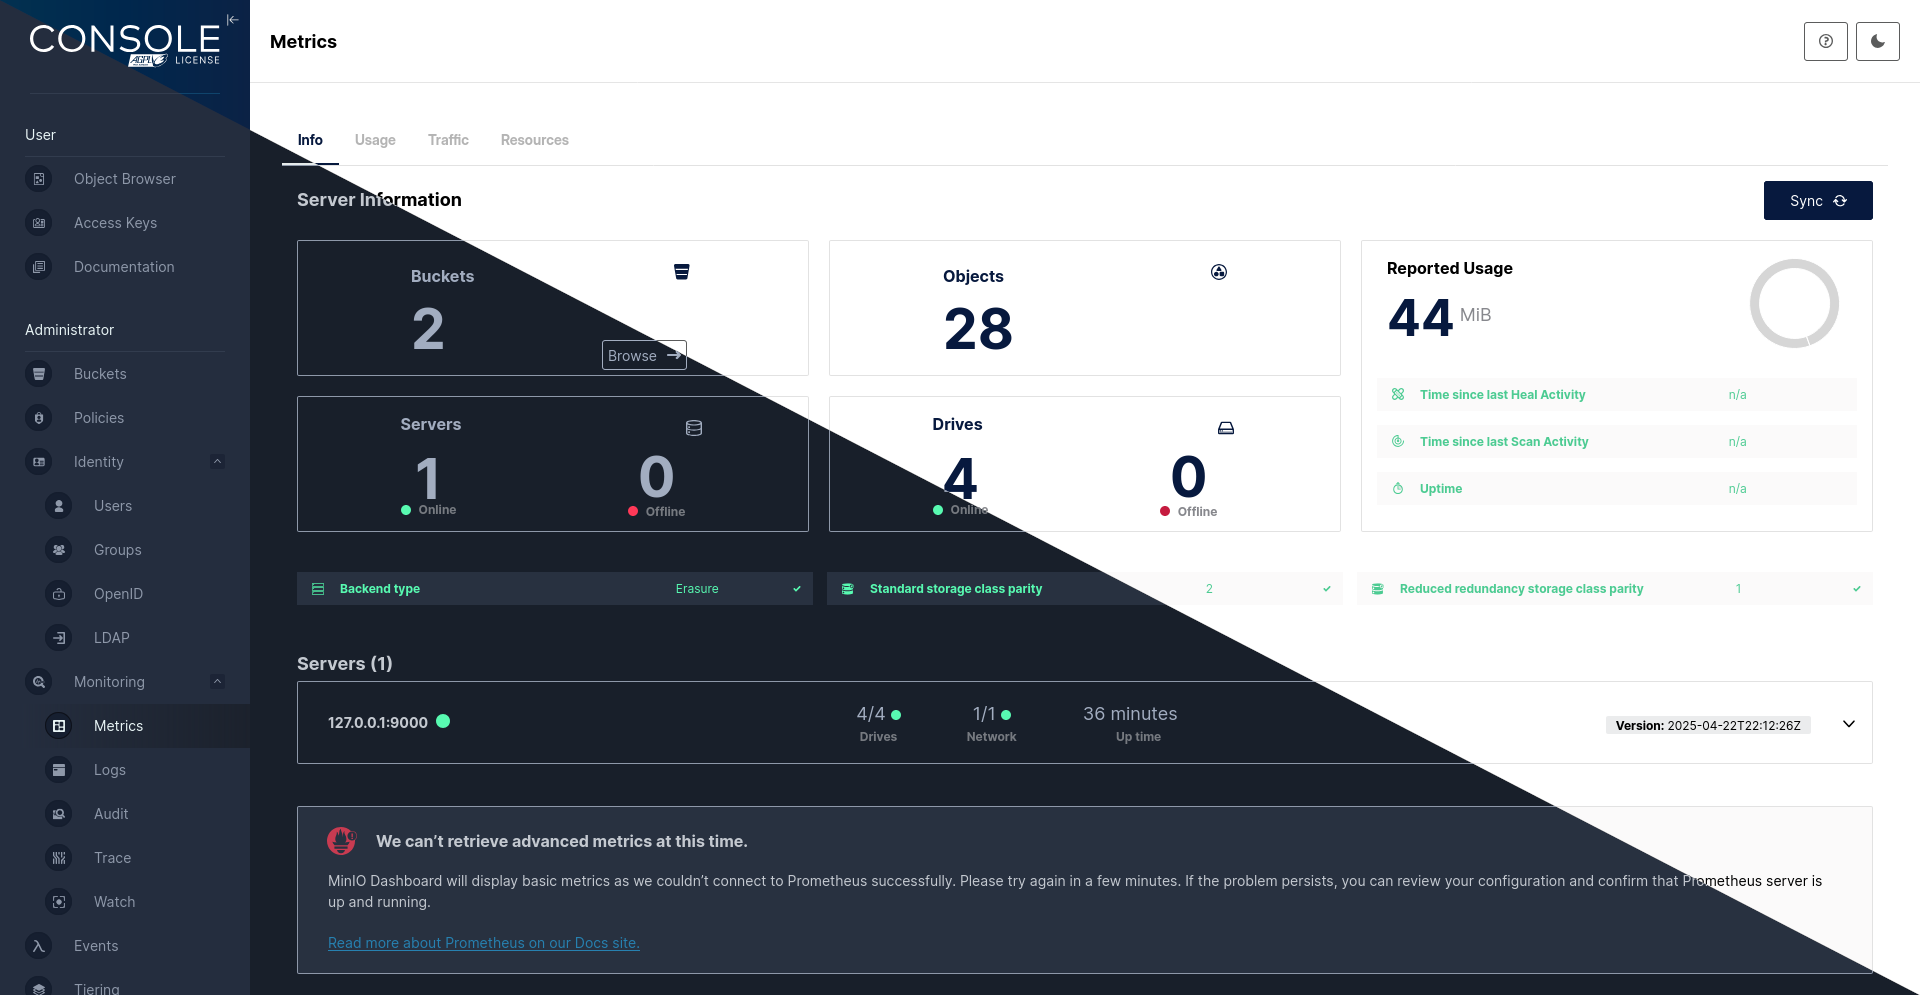
Task: Click Time since last Scan Activity
Action: tap(1617, 442)
